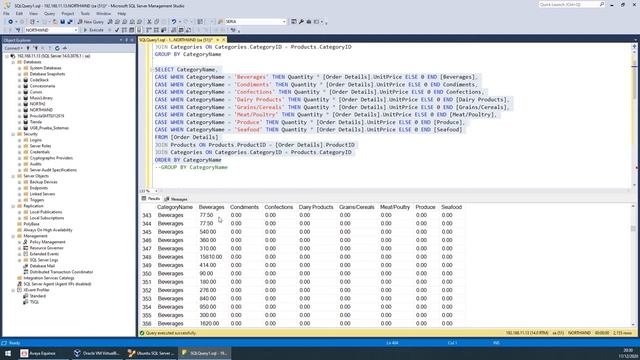Switch to Ubuntu SQL Server taskbar item
The width and height of the screenshot is (640, 360).
click(x=151, y=353)
